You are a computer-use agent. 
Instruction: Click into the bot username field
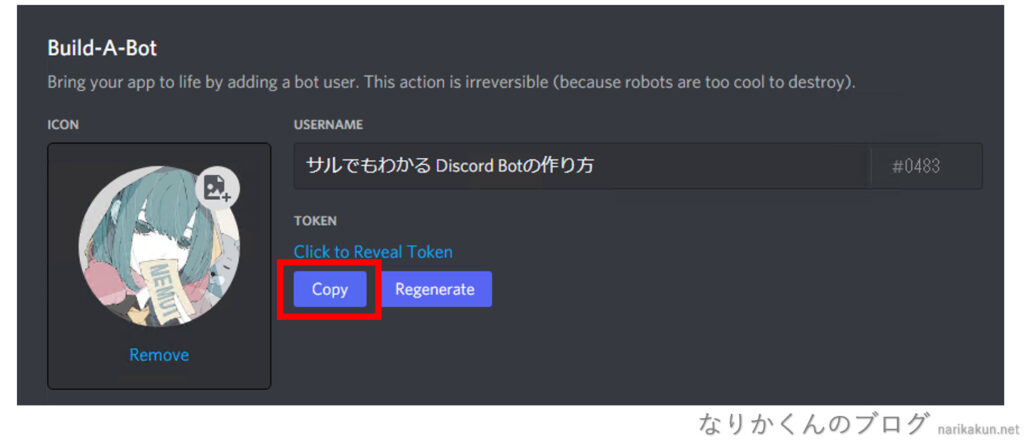(582, 166)
